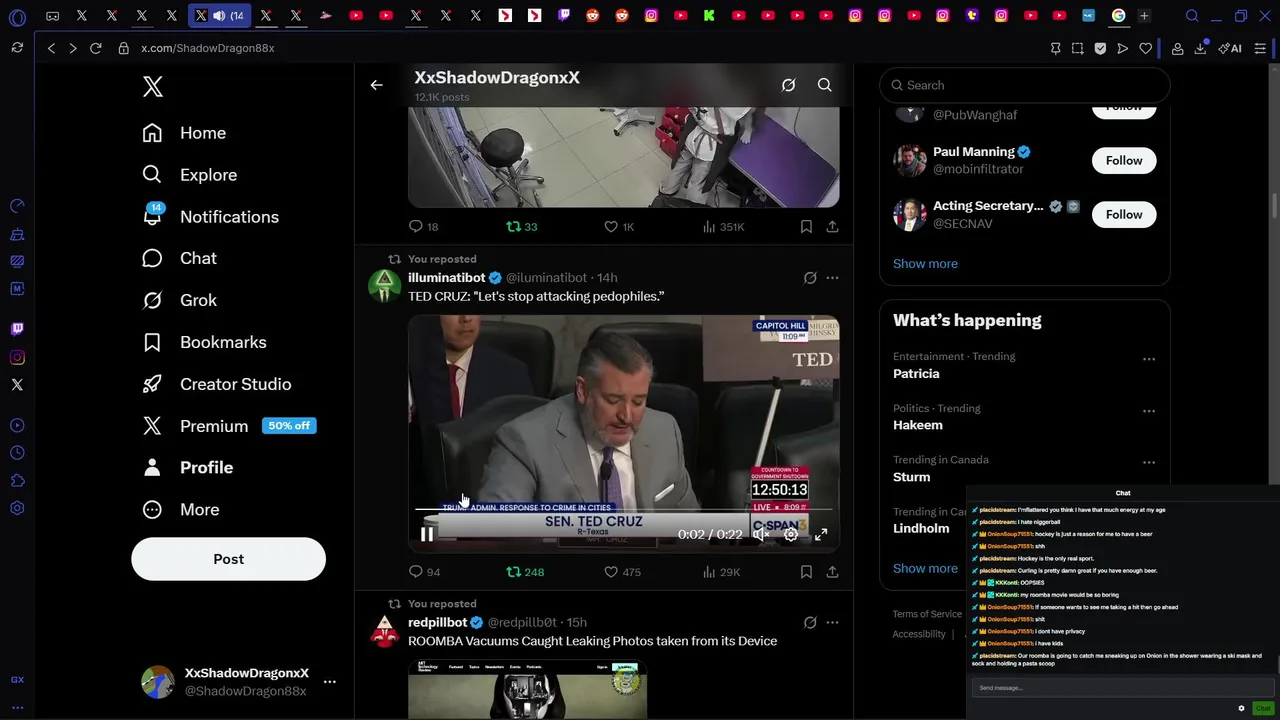The image size is (1280, 720).
Task: Click the green Chat send button
Action: point(1263,708)
